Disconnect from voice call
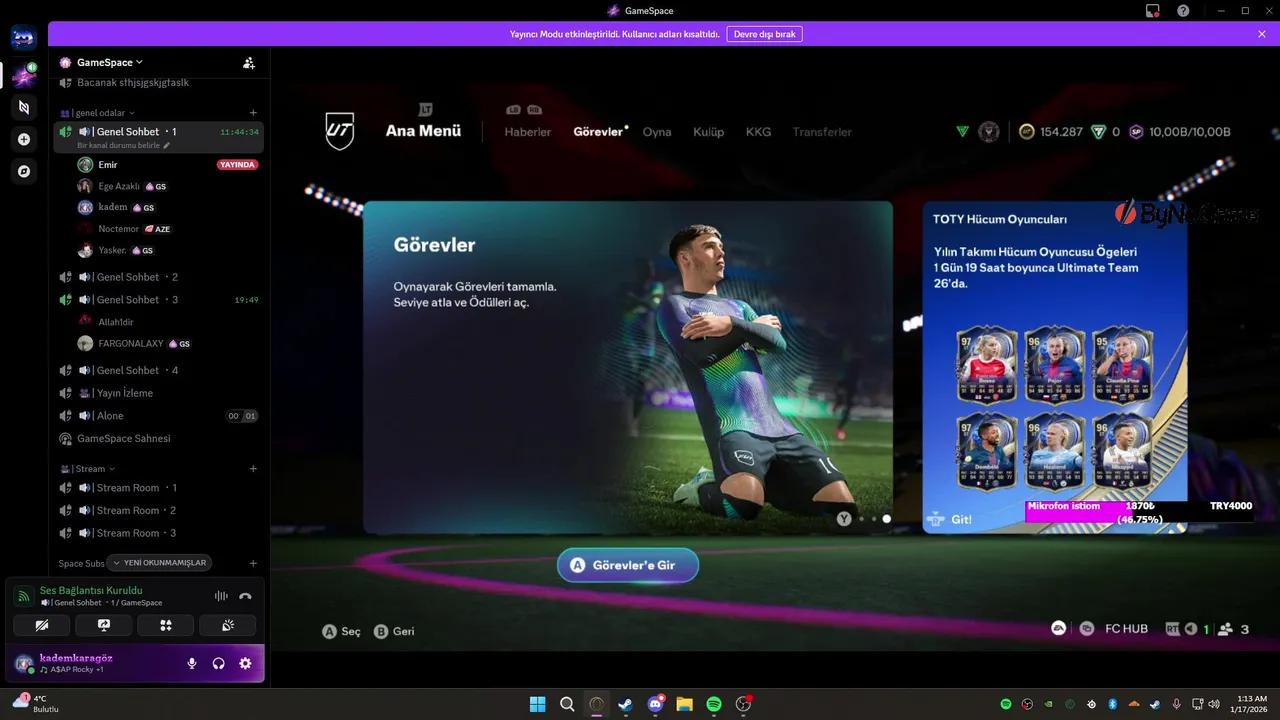 pos(245,596)
